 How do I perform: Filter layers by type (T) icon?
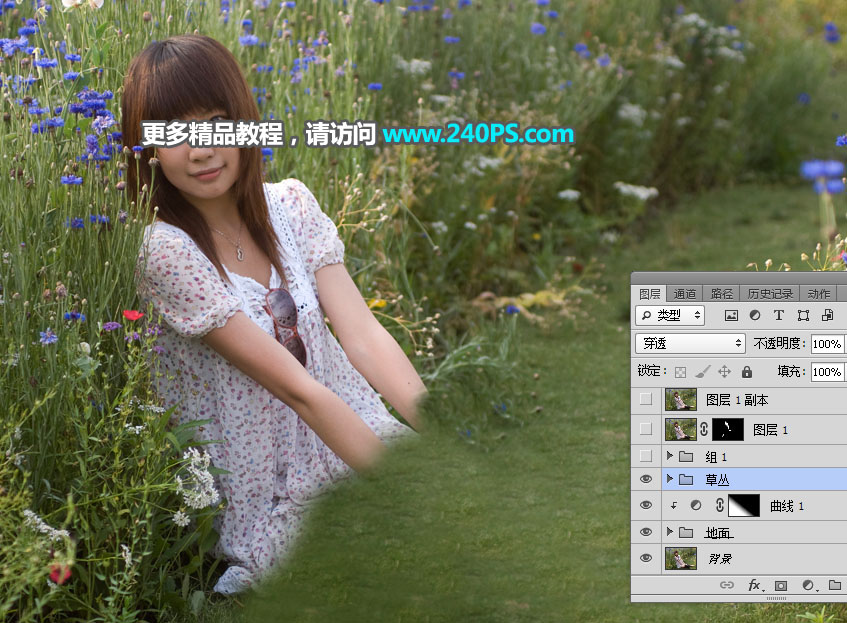778,316
